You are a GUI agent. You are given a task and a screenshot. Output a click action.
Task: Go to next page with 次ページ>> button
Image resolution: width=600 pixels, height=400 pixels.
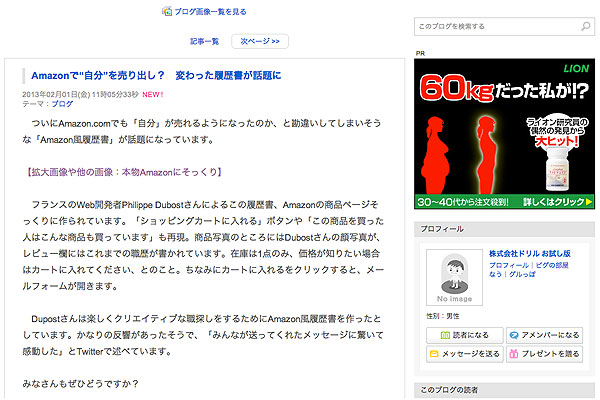pos(260,41)
